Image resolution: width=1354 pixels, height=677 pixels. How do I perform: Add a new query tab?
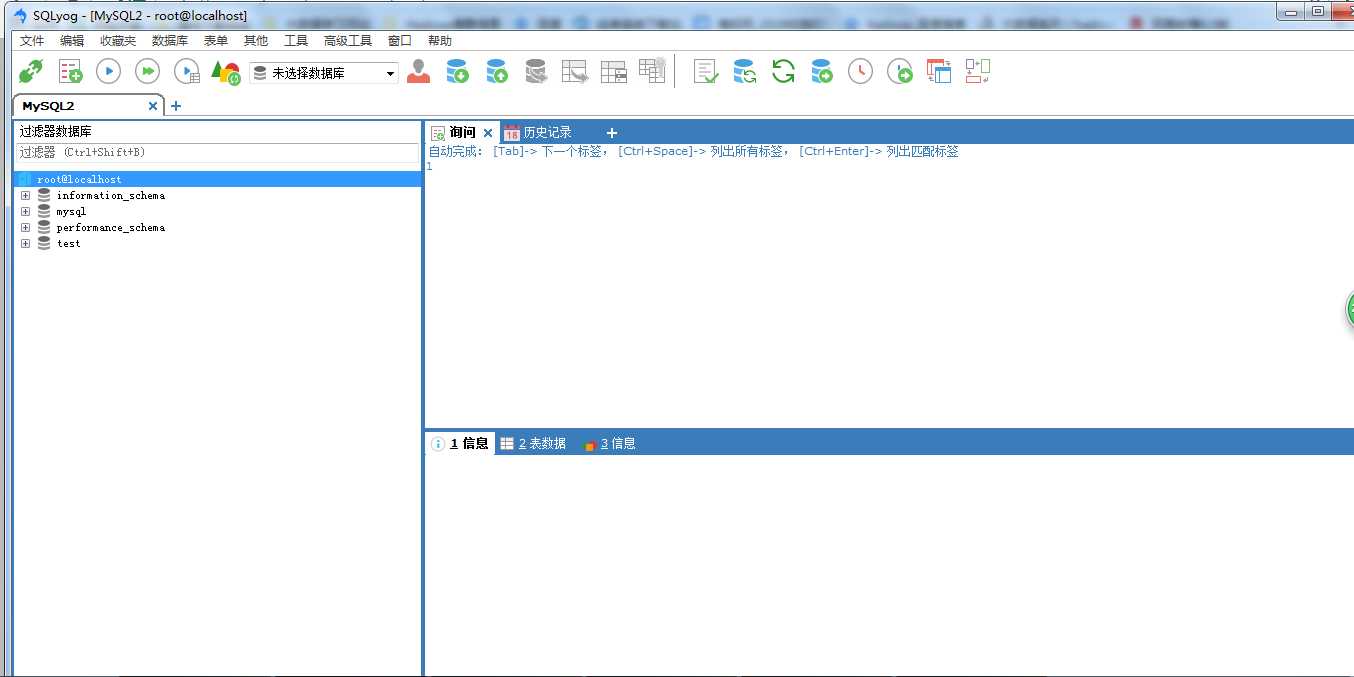click(612, 133)
